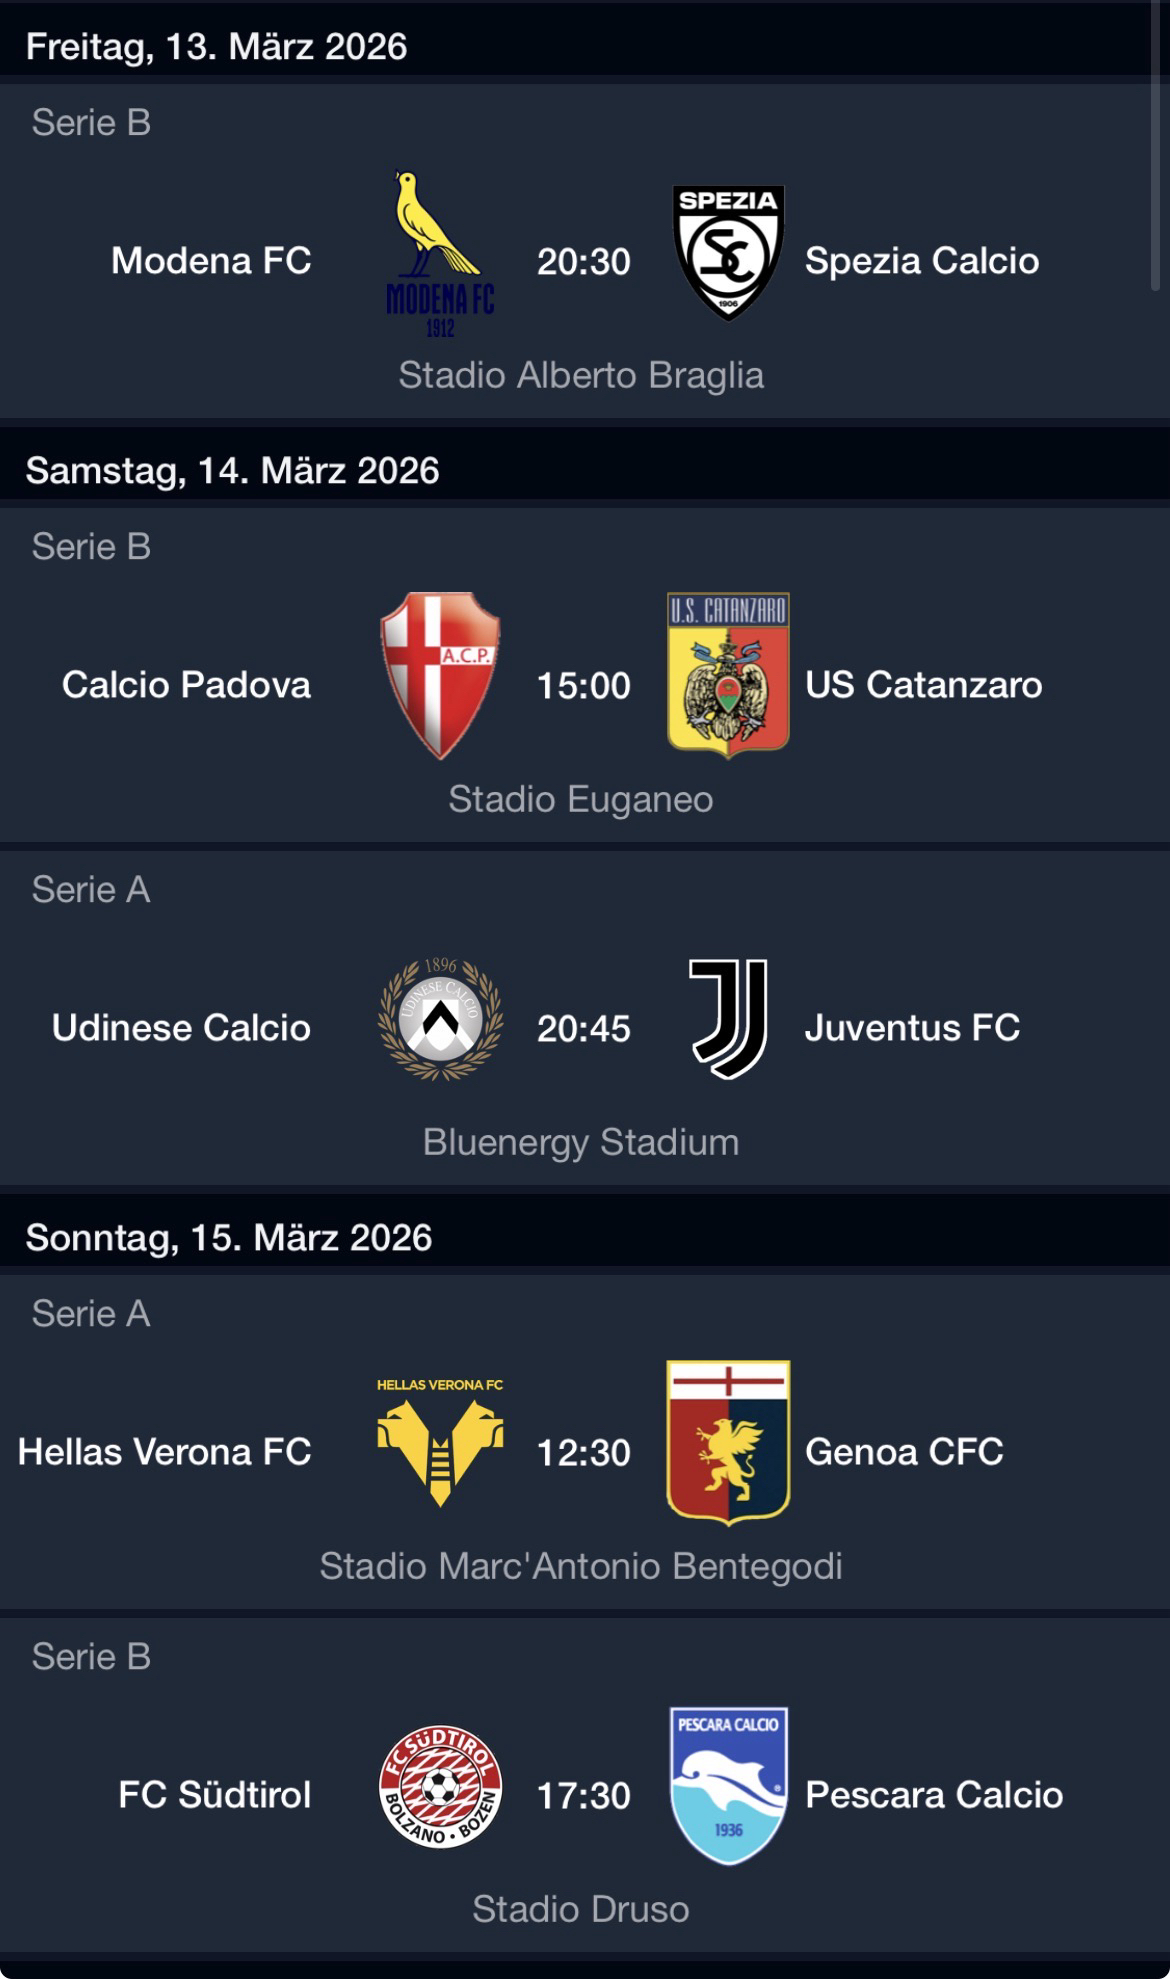
Task: Tap the Bluenergy Stadium venue name
Action: pos(581,1143)
